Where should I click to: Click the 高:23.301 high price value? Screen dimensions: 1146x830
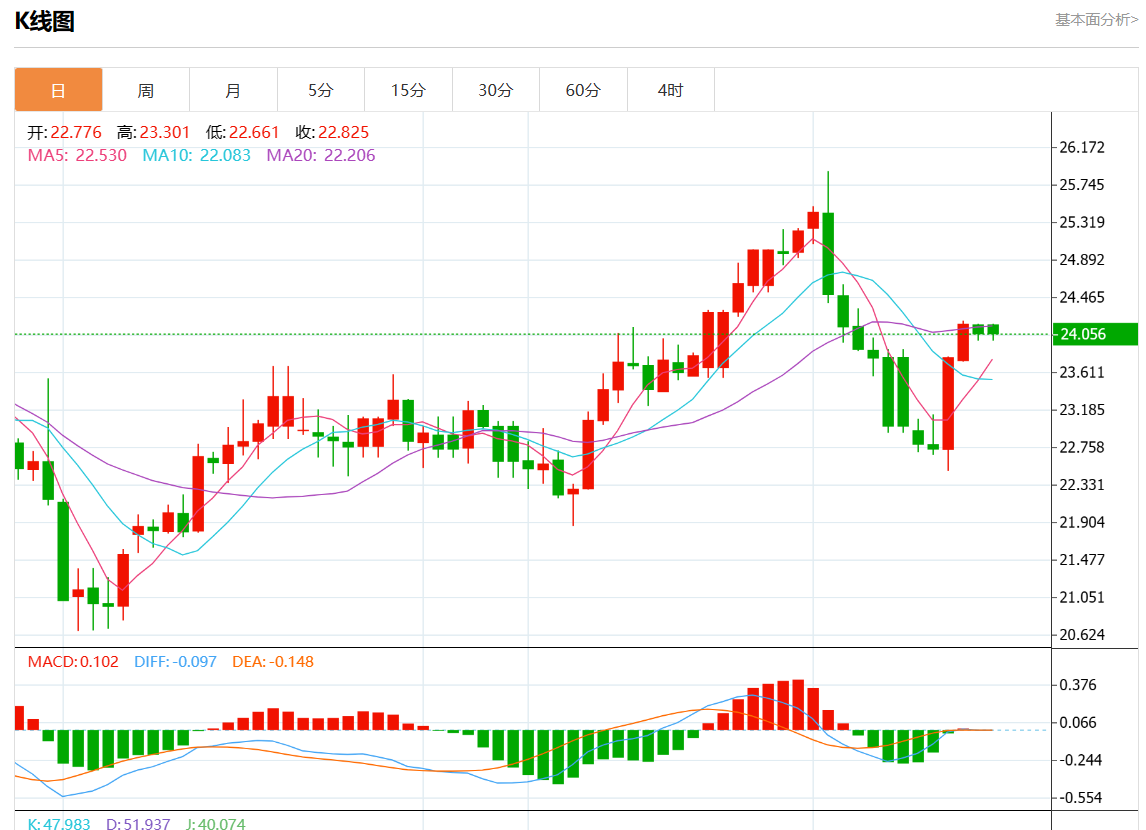[x=153, y=132]
